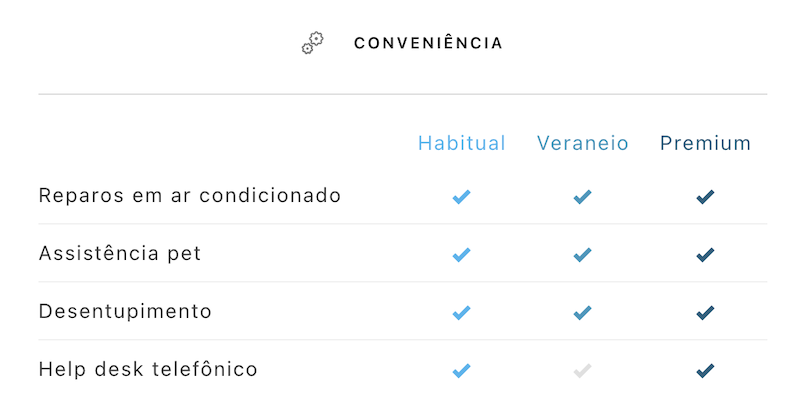Click the Assistência pet row label
Image resolution: width=800 pixels, height=410 pixels.
[x=120, y=253]
